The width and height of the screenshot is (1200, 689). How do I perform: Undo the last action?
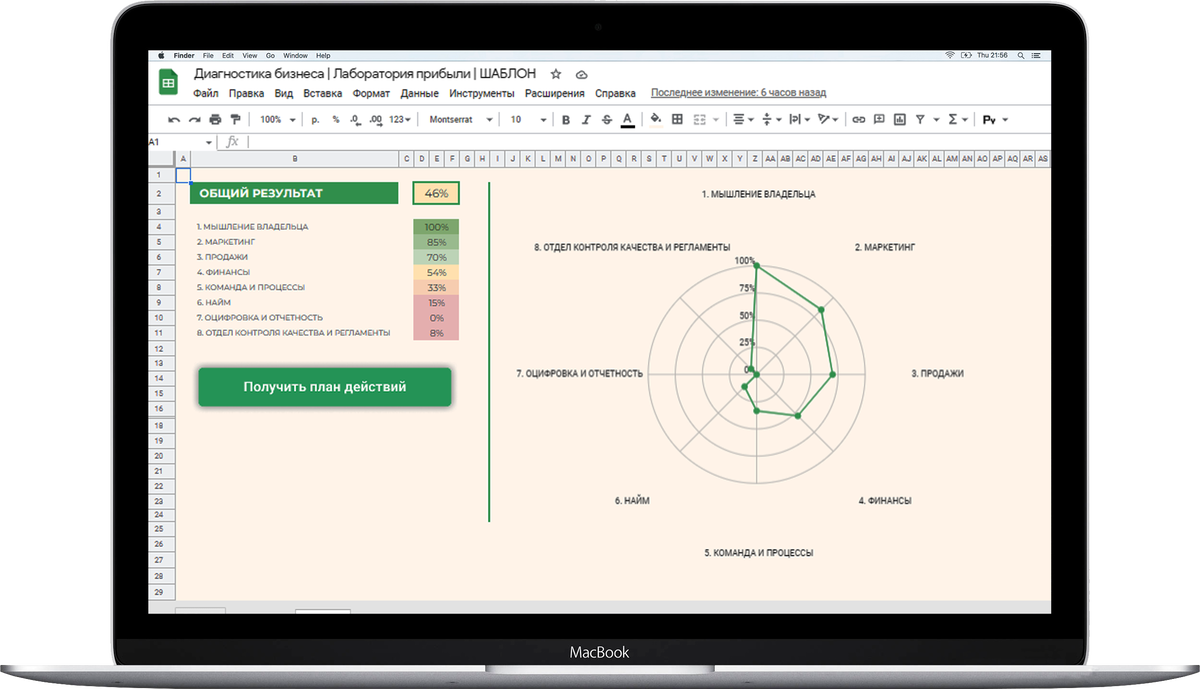click(174, 120)
